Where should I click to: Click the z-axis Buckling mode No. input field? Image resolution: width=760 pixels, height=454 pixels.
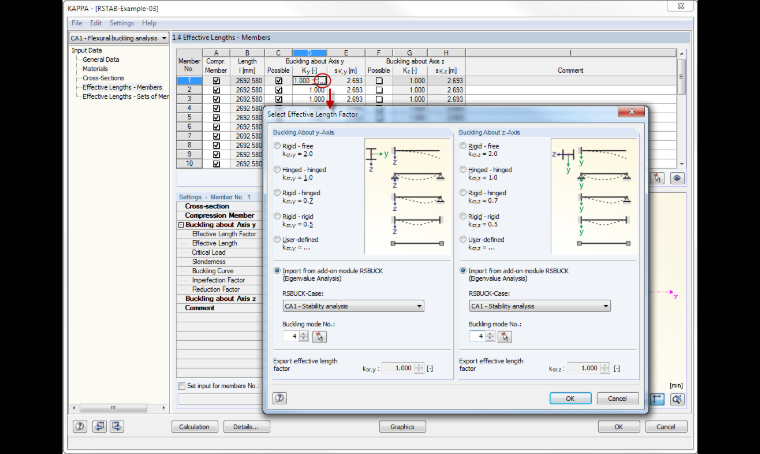click(x=477, y=336)
